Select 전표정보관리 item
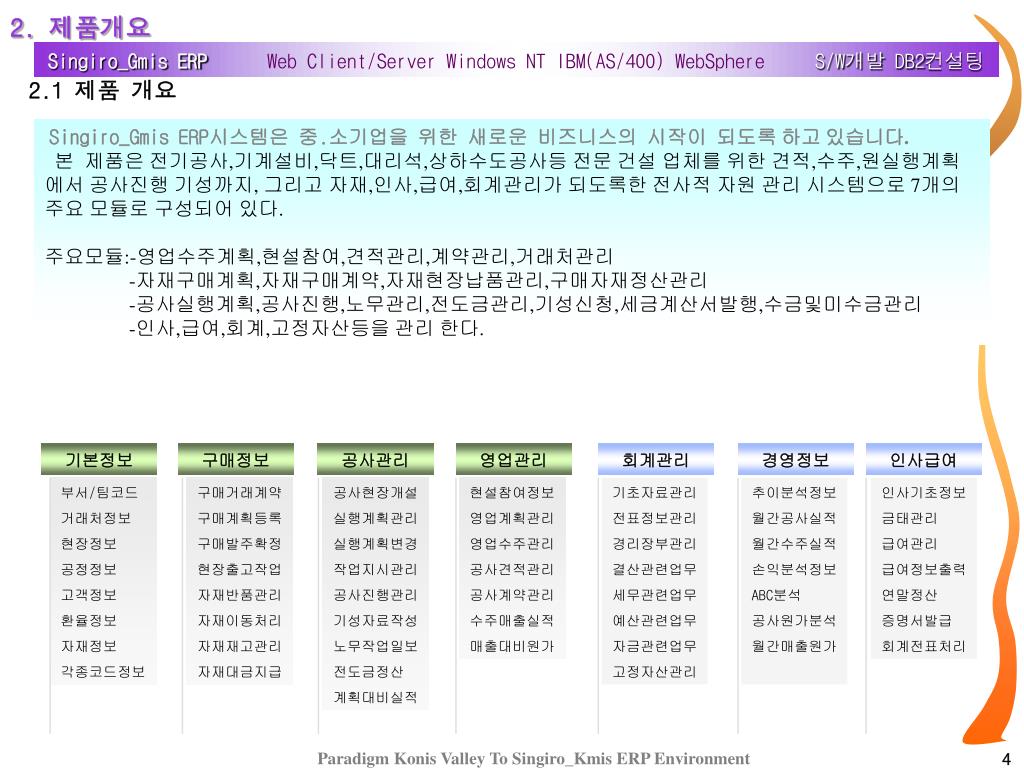This screenshot has height=768, width=1024. click(x=654, y=518)
